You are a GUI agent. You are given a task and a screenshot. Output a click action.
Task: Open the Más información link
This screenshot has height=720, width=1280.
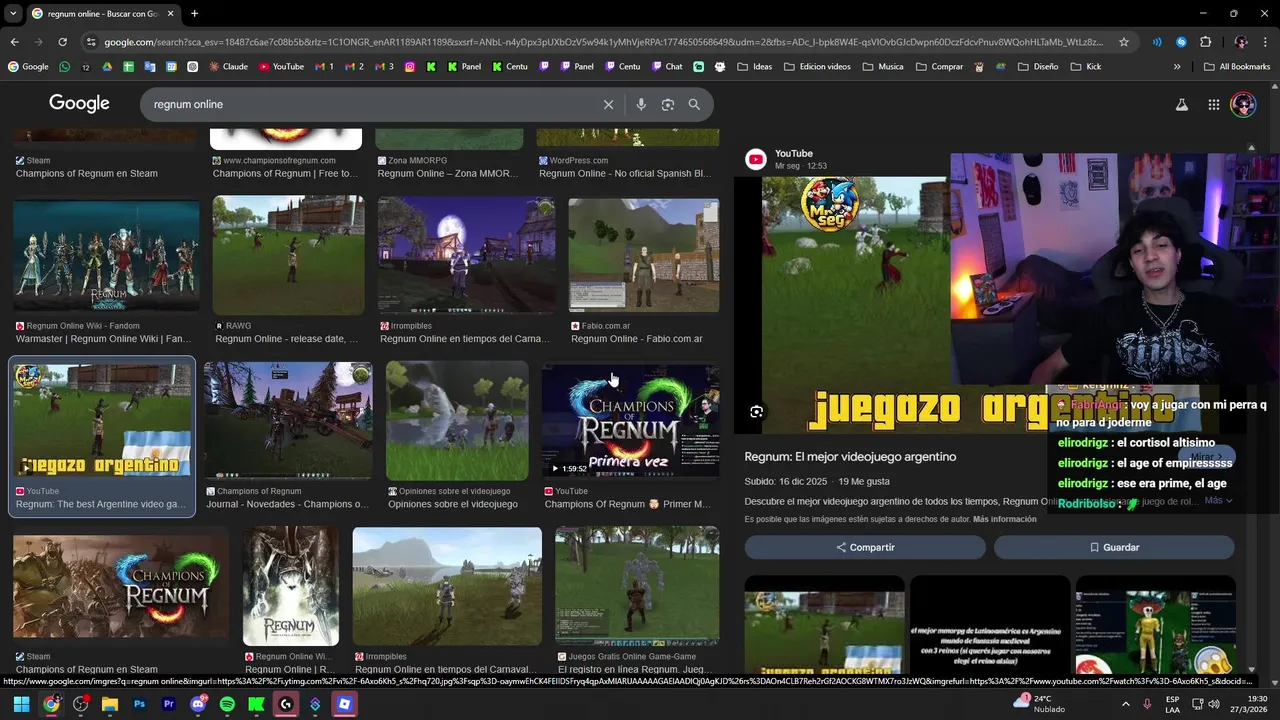(1005, 519)
